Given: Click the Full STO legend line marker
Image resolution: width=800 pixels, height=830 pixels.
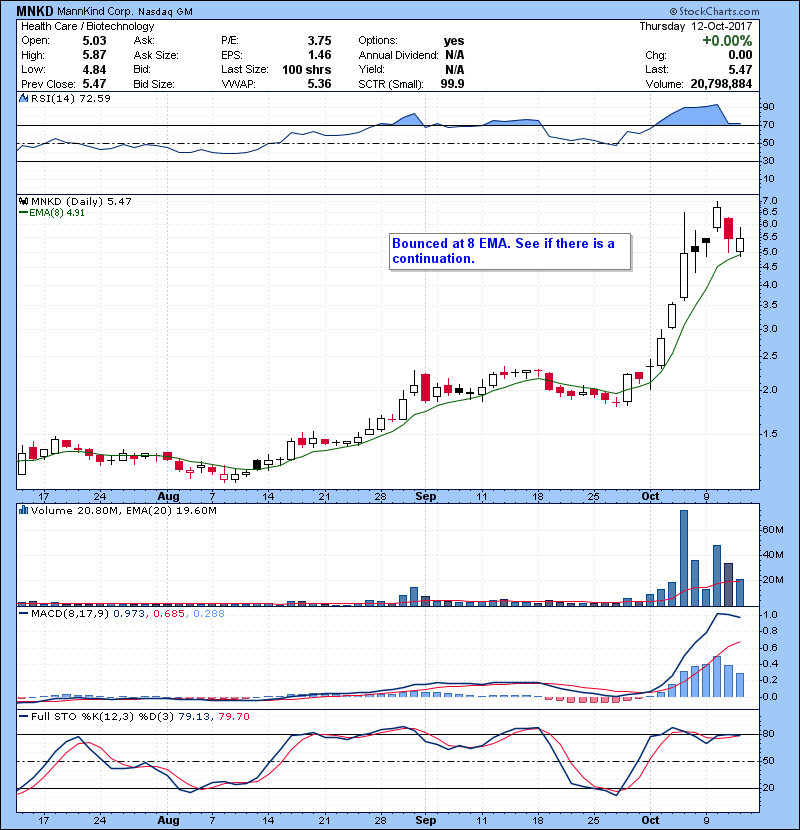Looking at the screenshot, I should tap(23, 716).
